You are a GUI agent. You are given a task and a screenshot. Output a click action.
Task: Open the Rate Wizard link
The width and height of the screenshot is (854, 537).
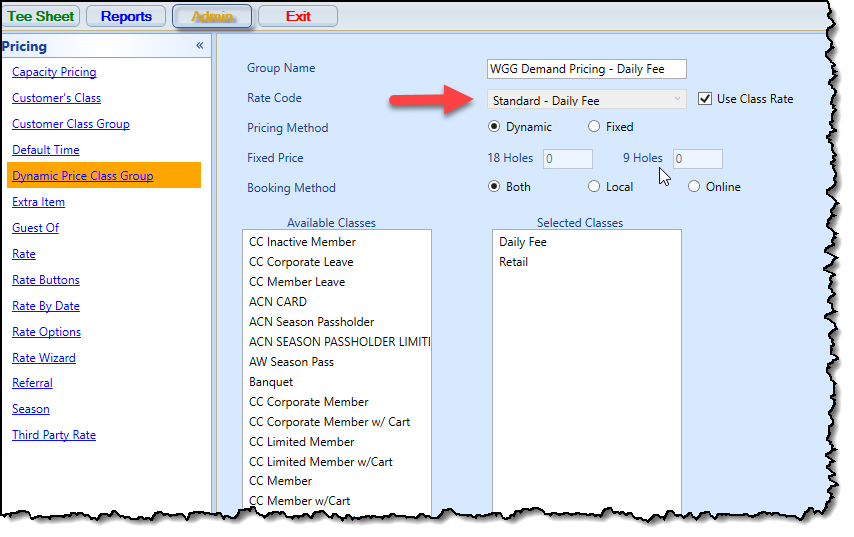(44, 358)
